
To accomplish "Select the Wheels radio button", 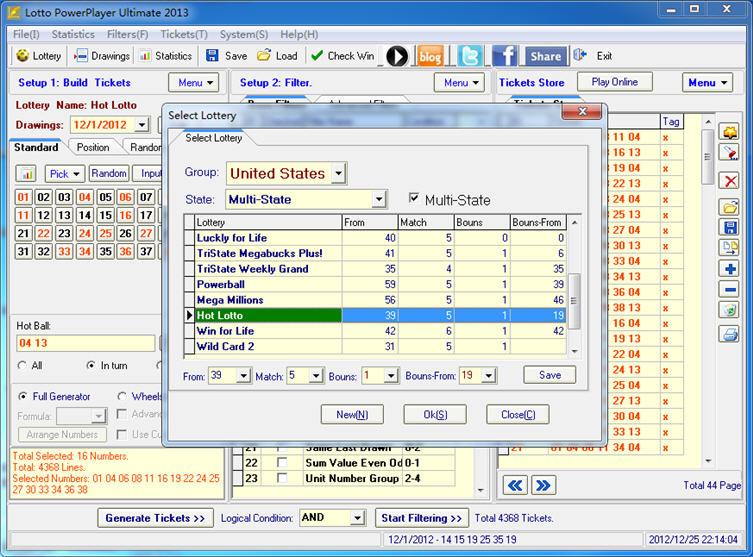I will tap(122, 396).
